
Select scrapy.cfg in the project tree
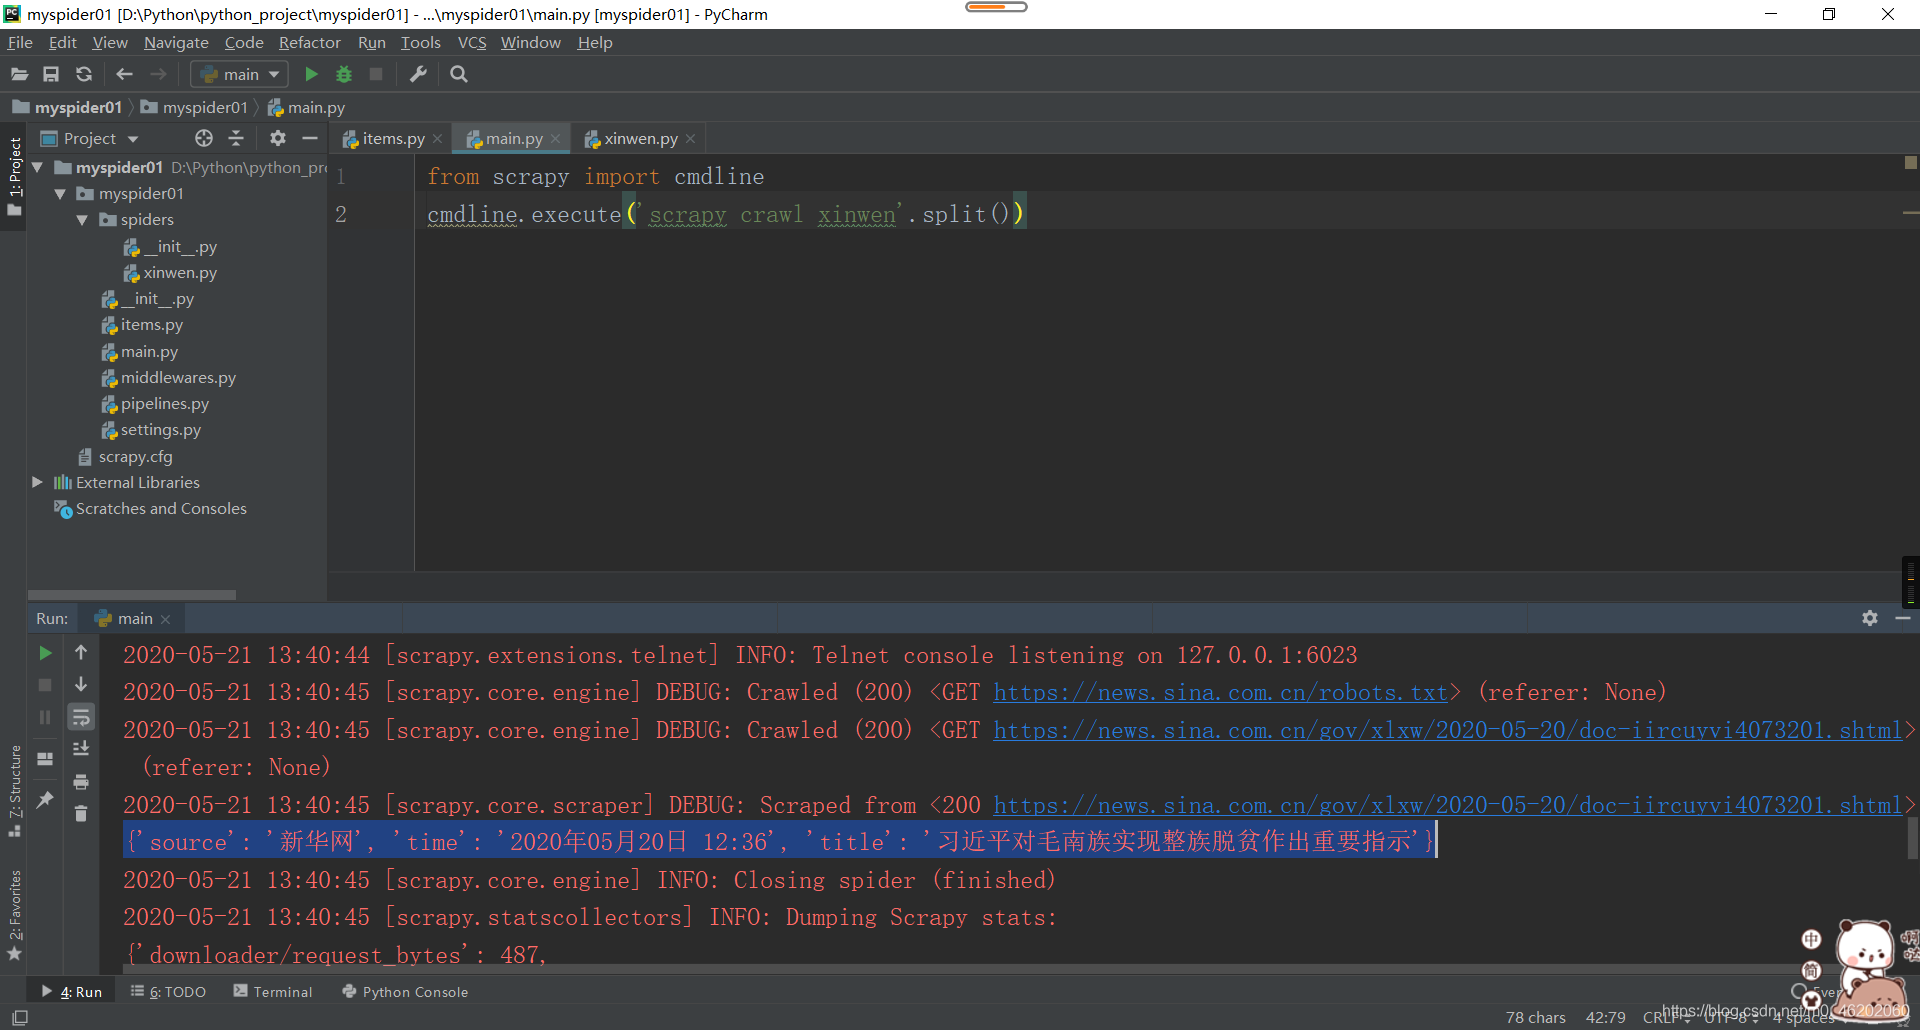[x=126, y=456]
